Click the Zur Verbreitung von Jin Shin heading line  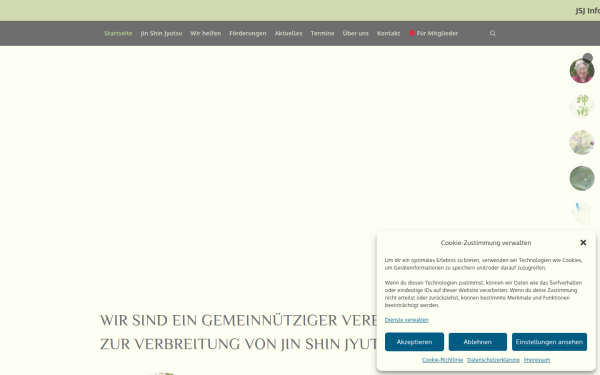coord(239,344)
